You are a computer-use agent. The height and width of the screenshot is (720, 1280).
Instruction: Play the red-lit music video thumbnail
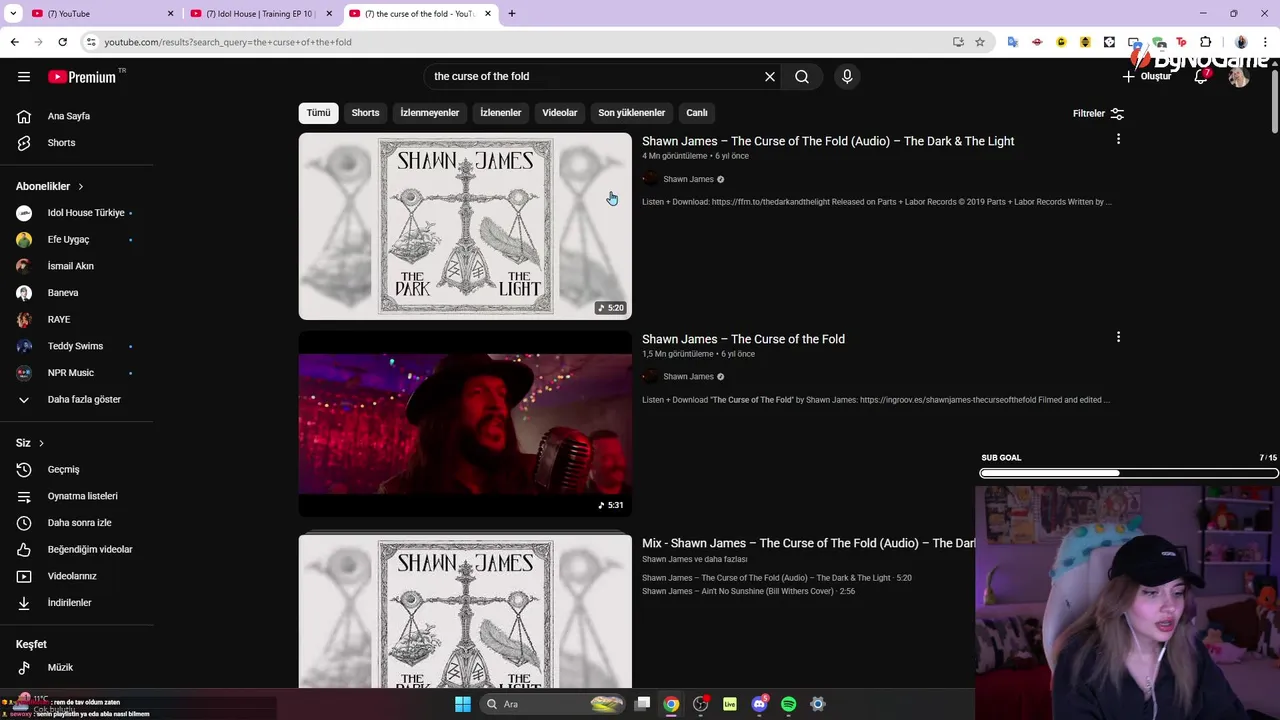tap(465, 424)
